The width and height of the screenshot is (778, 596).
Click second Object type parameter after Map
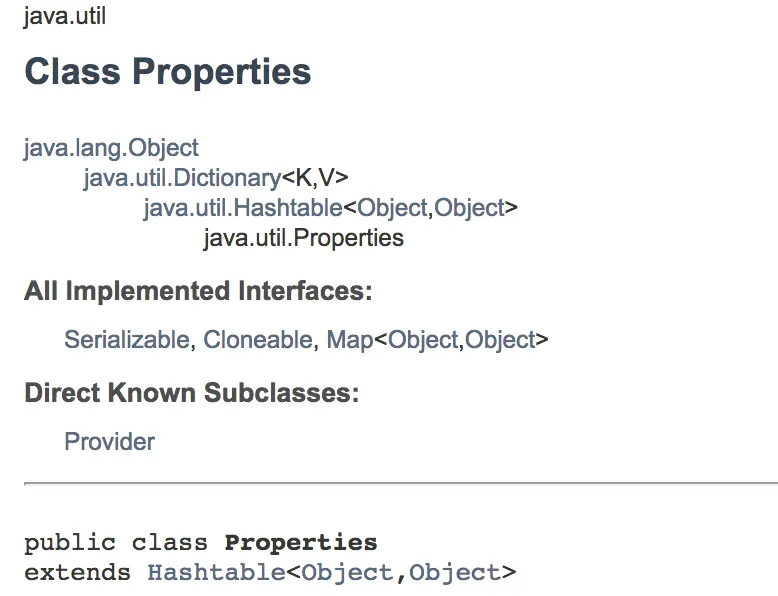500,340
